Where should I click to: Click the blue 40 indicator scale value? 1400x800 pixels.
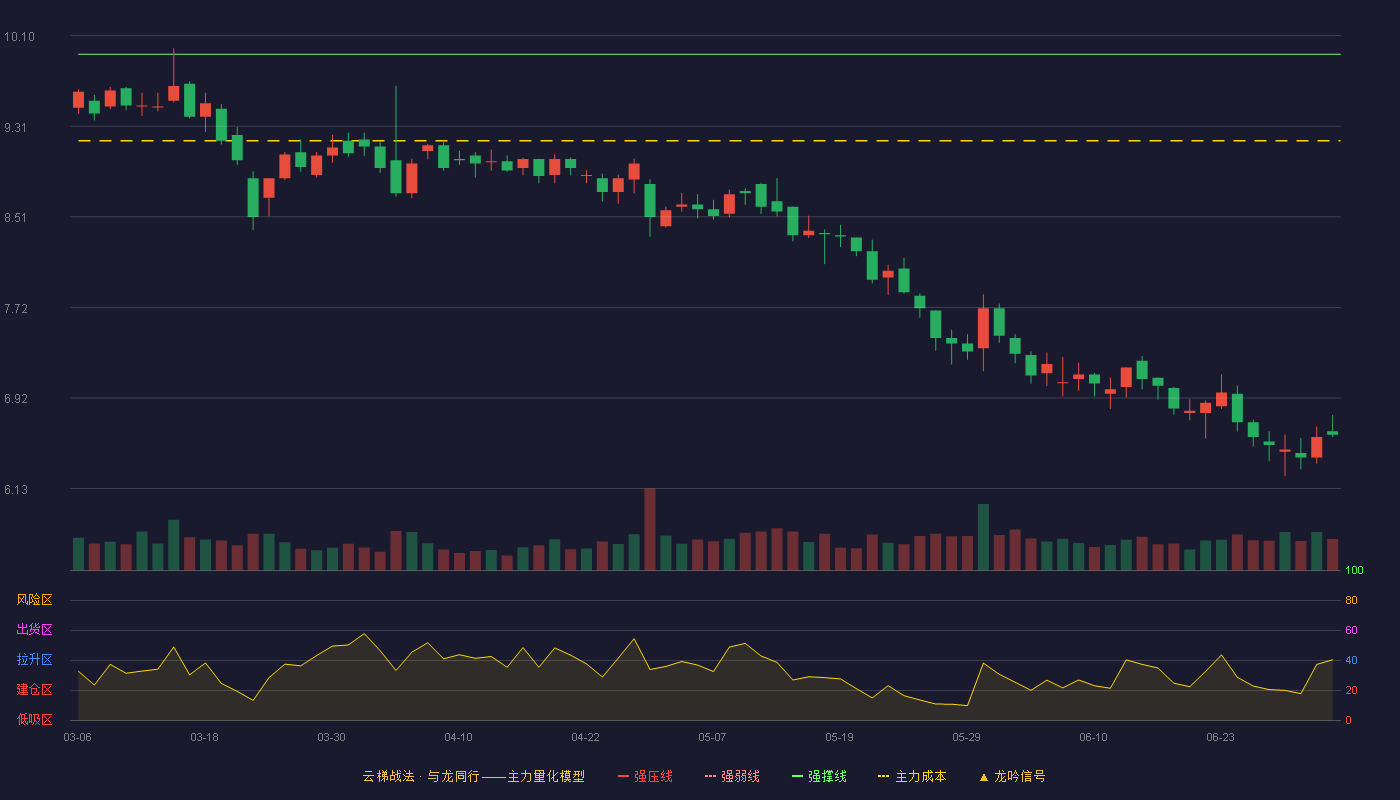pos(1351,660)
